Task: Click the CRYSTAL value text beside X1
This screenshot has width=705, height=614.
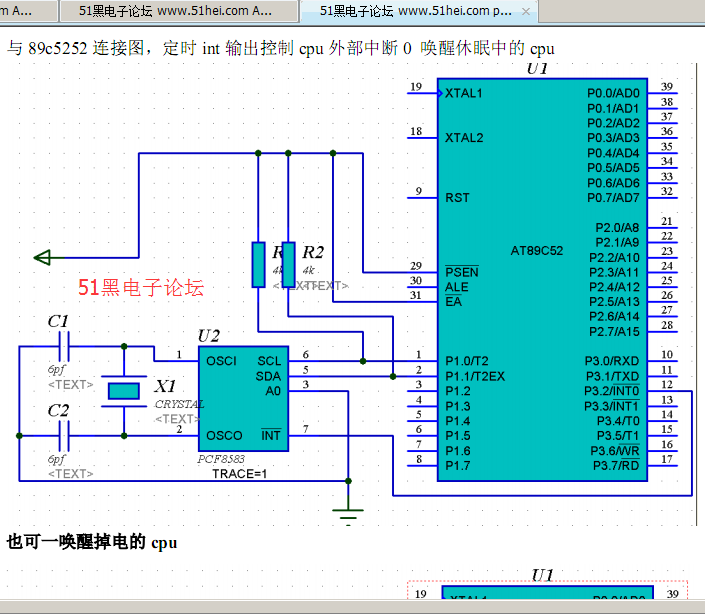Action: pyautogui.click(x=179, y=404)
